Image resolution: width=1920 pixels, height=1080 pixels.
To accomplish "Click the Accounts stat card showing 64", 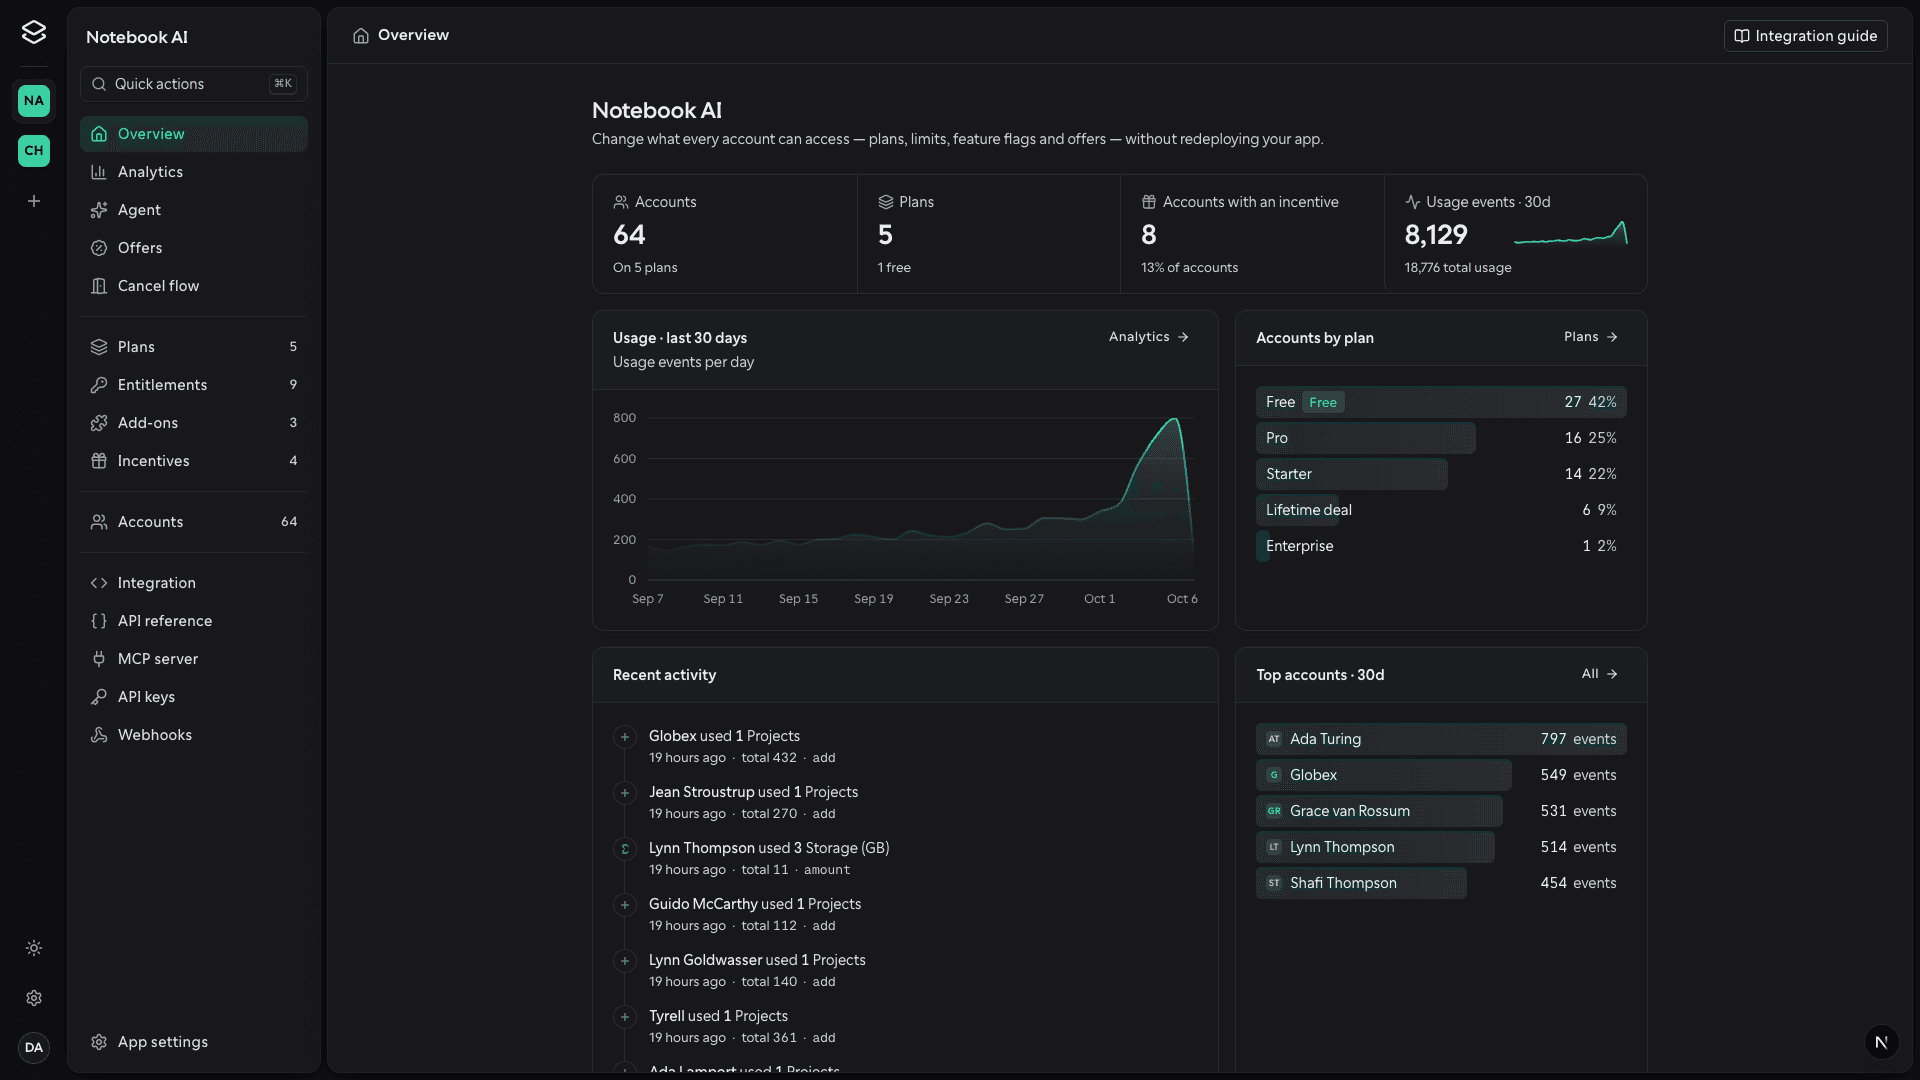I will tap(725, 234).
